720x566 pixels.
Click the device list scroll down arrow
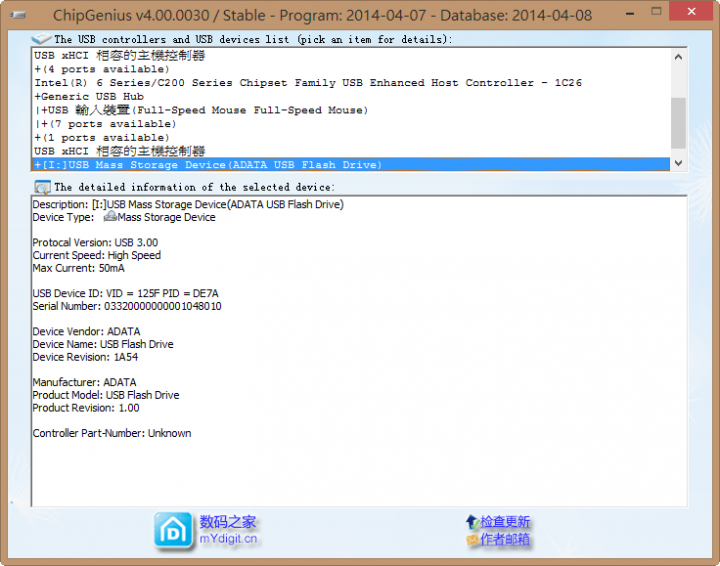click(678, 163)
